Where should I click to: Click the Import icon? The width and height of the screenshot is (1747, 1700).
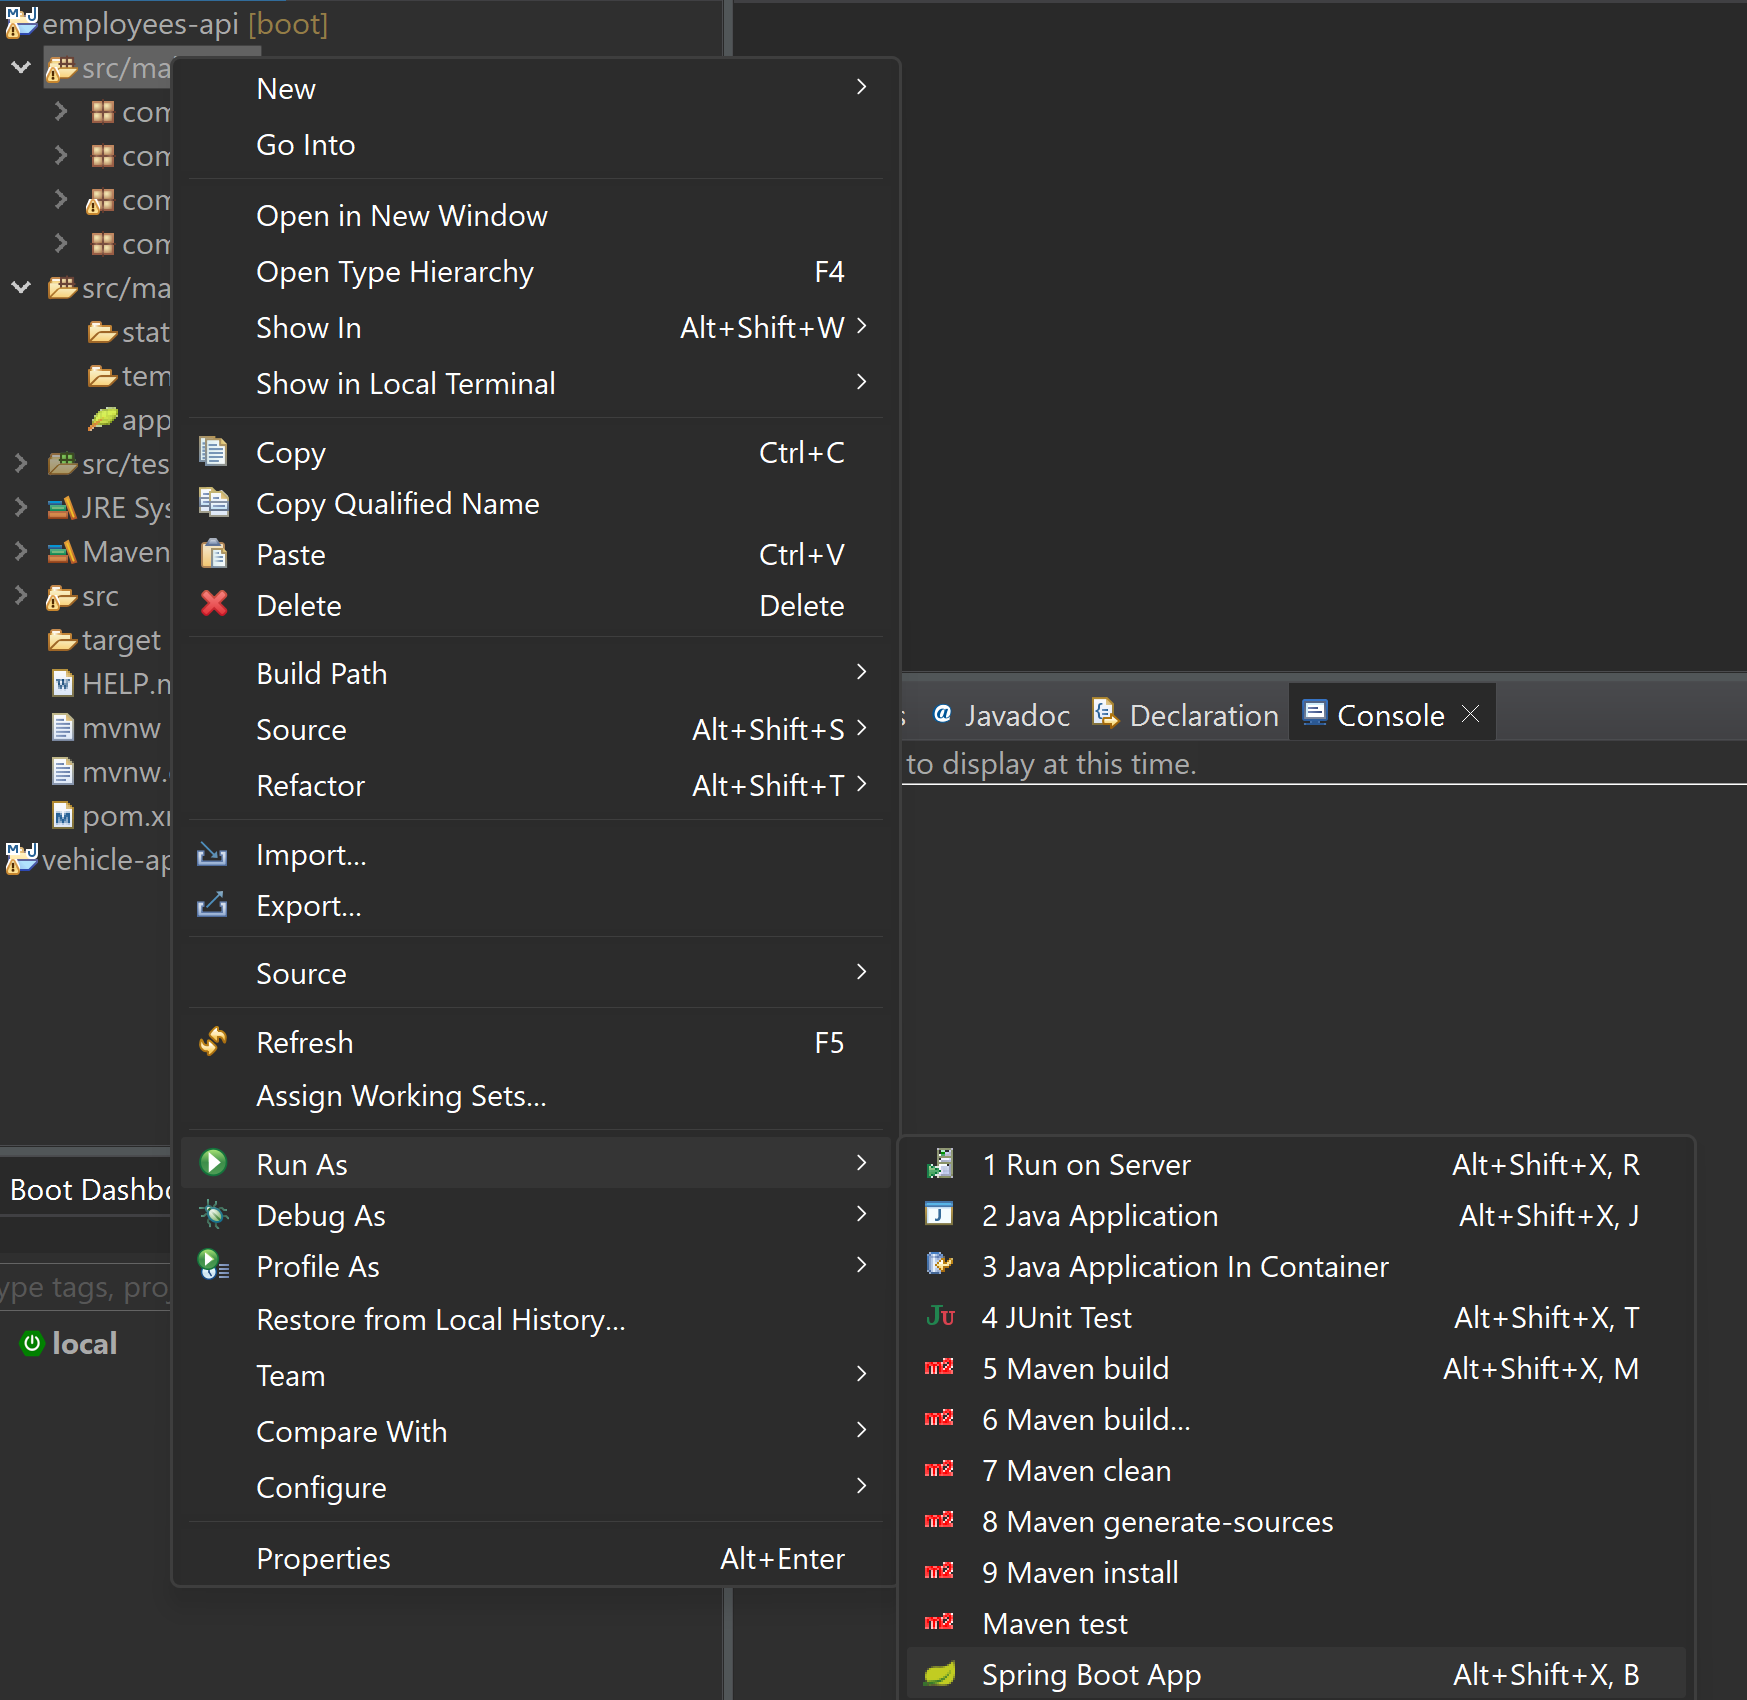point(212,855)
